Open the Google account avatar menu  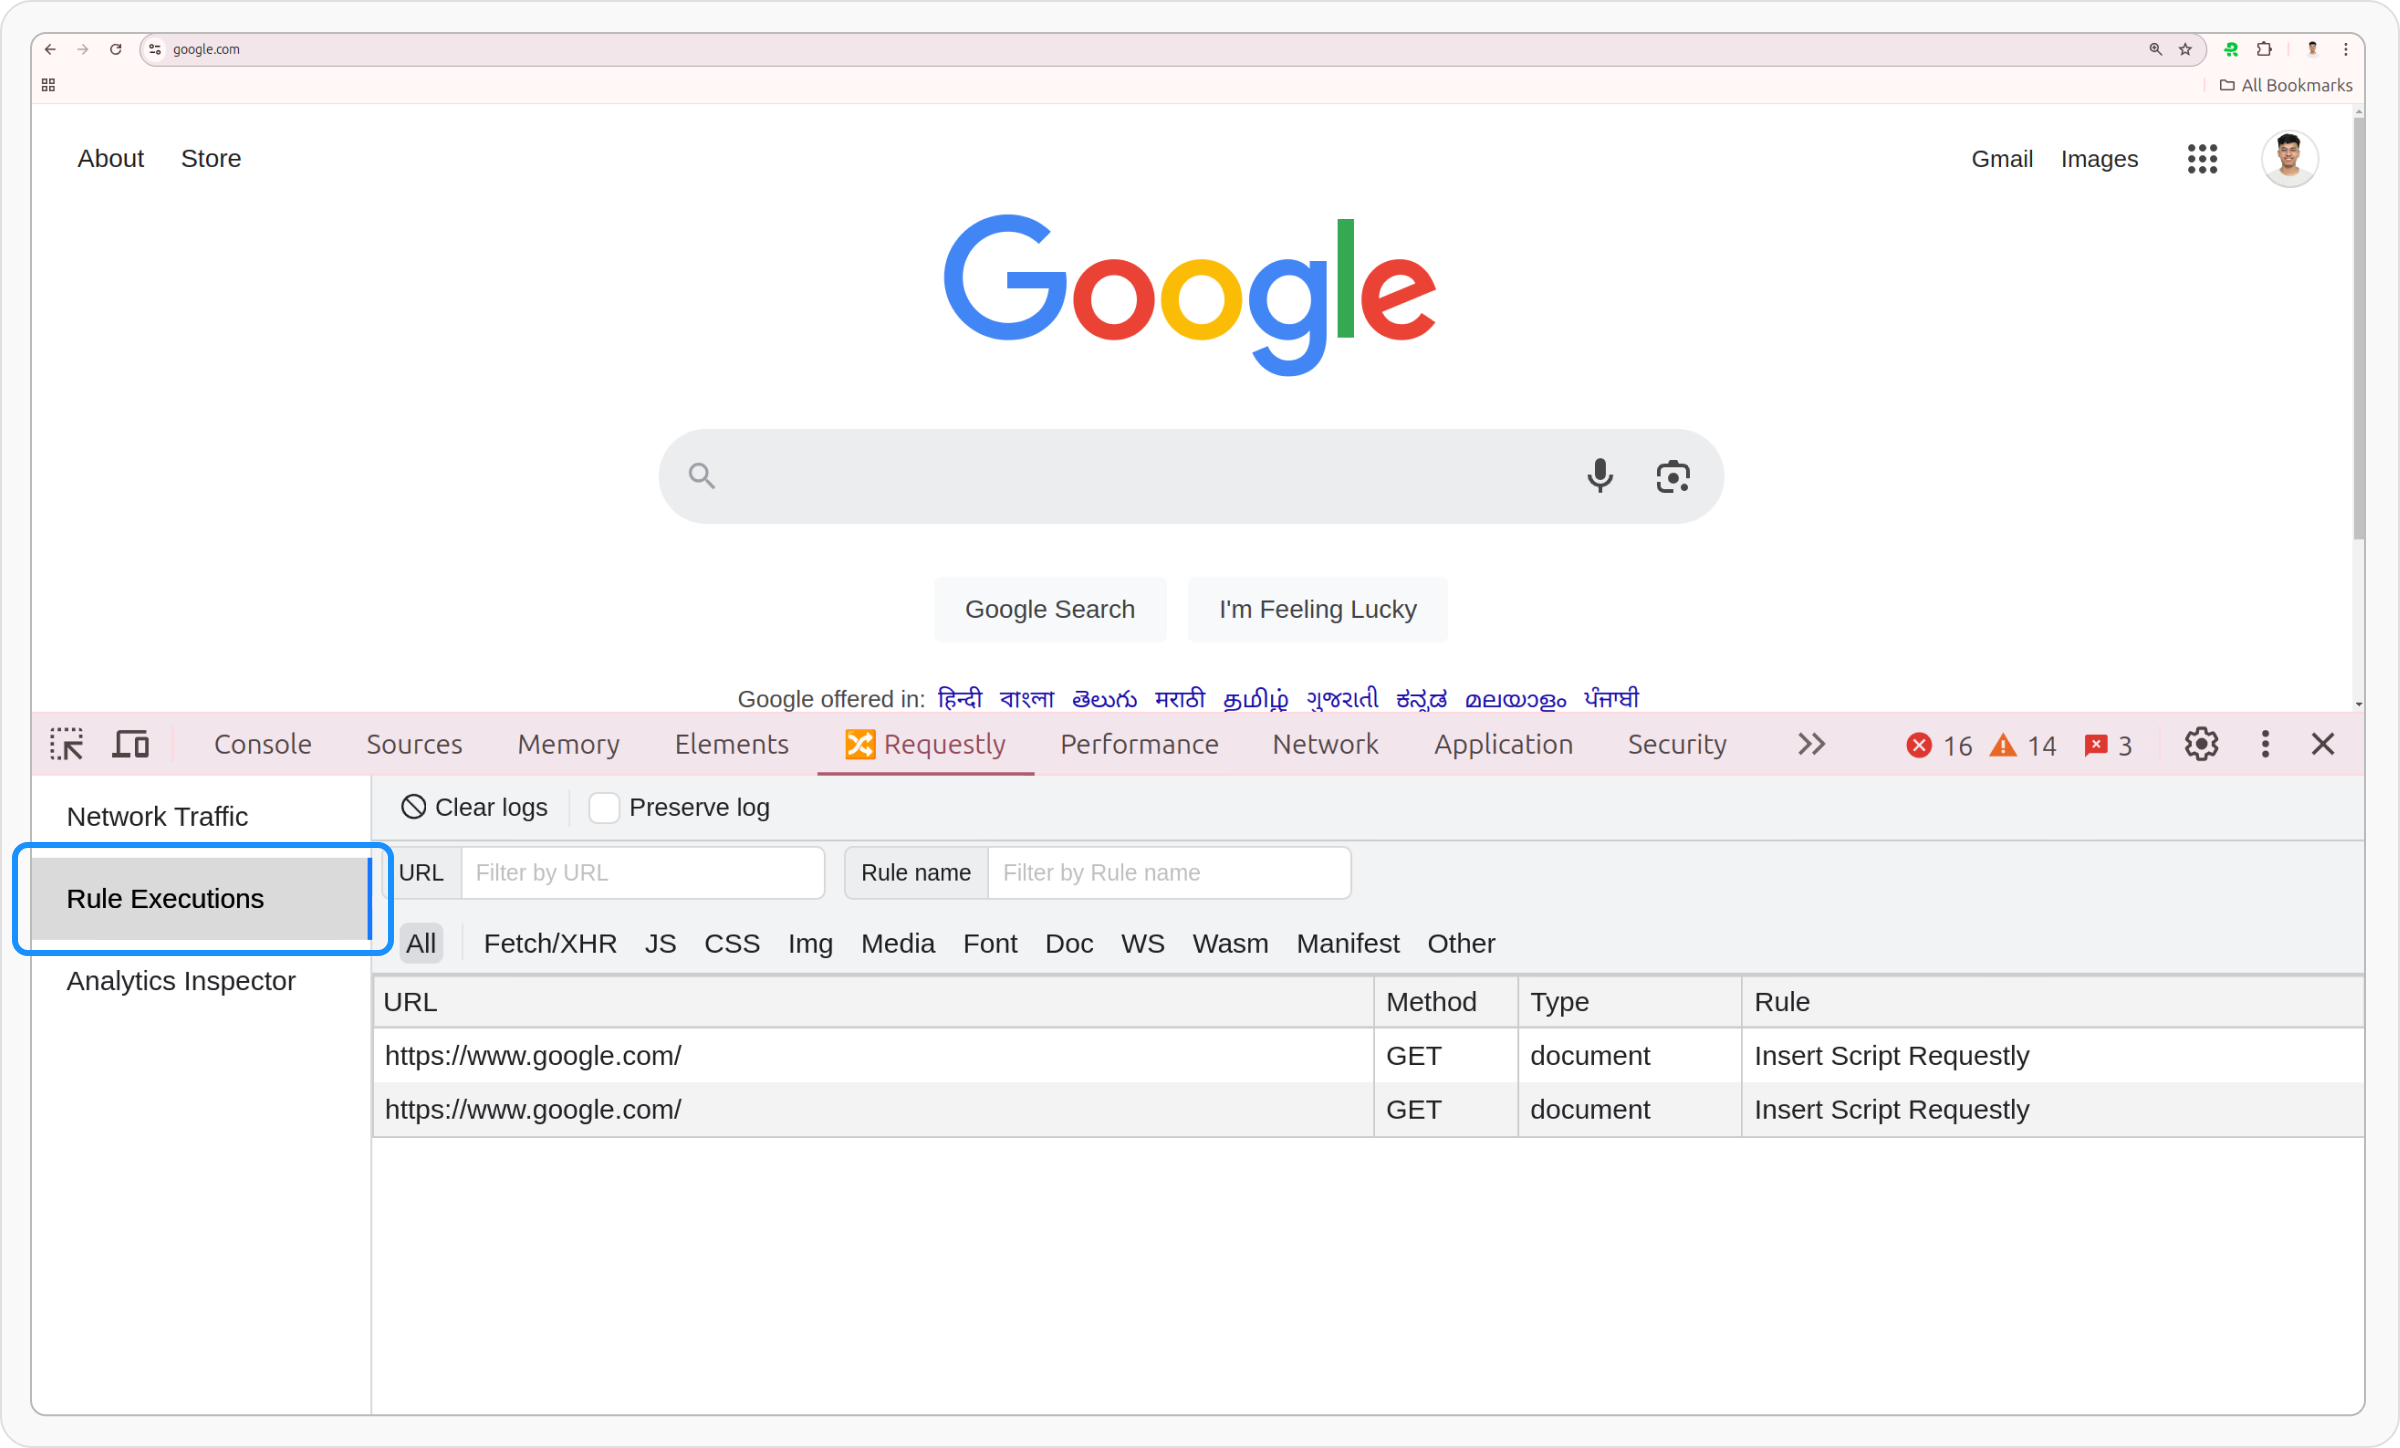(2289, 159)
